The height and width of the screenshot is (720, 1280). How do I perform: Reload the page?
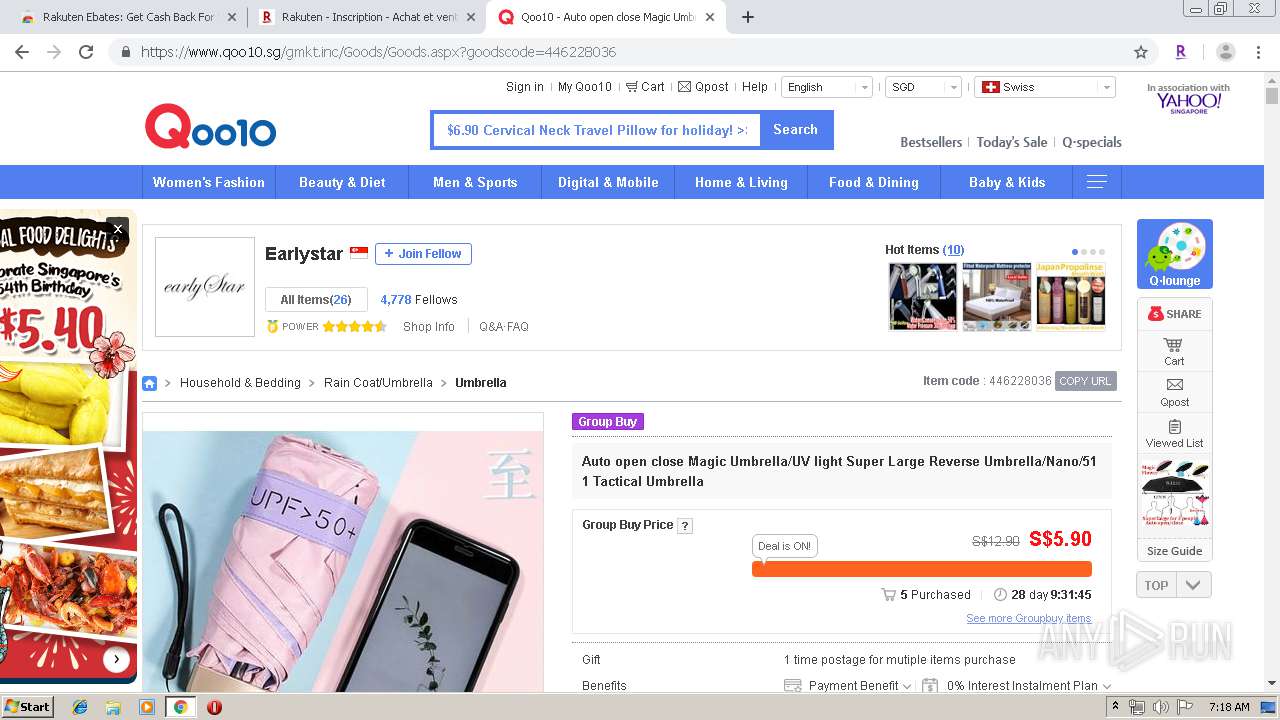tap(86, 52)
